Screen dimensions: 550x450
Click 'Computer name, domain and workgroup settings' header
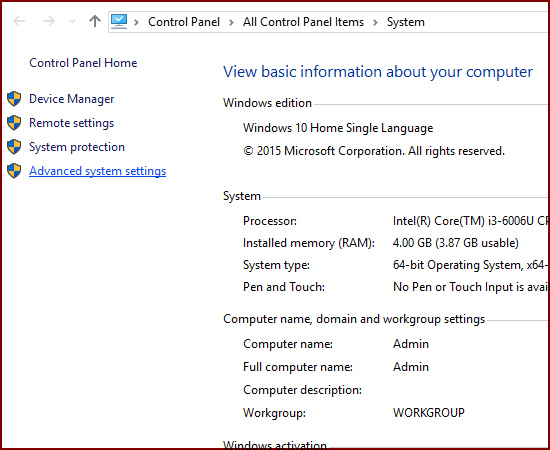click(354, 319)
